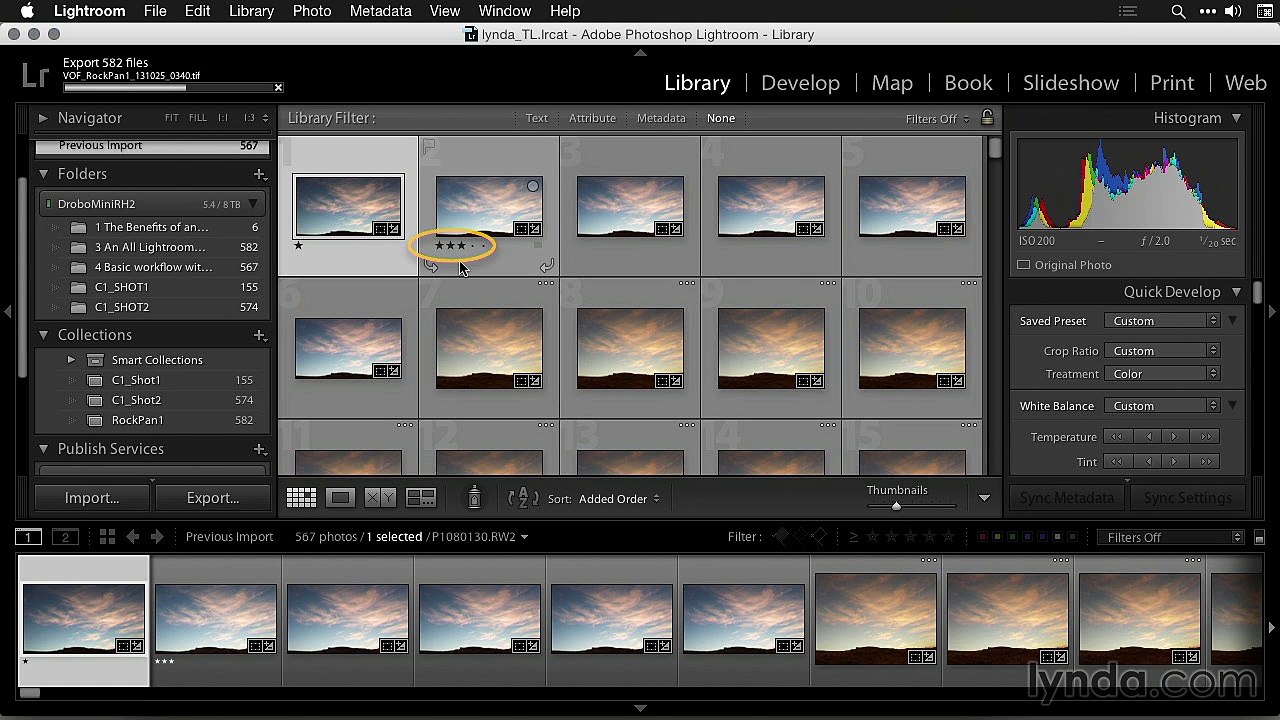Viewport: 1280px width, 720px height.
Task: Cancel the Export 582 files progress
Action: [278, 88]
